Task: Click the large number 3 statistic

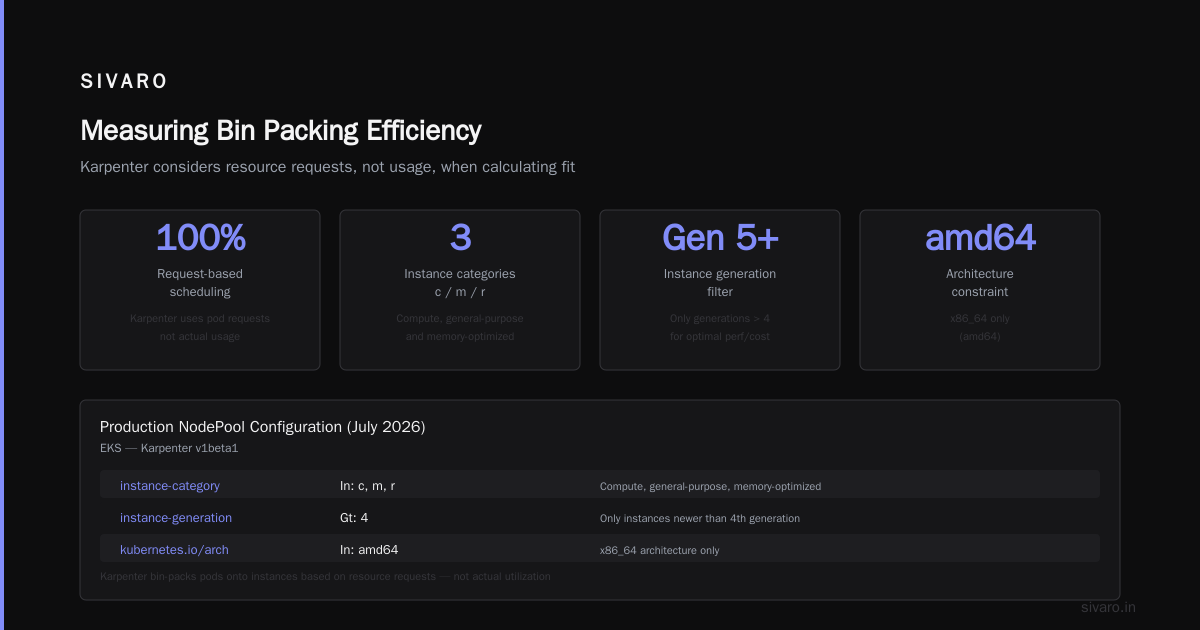Action: coord(460,238)
